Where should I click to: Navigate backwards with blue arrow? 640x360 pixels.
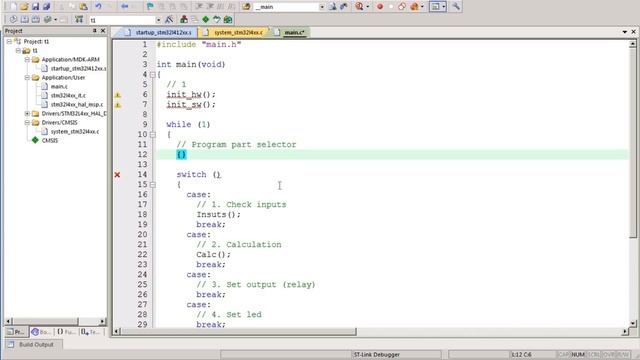[124, 7]
